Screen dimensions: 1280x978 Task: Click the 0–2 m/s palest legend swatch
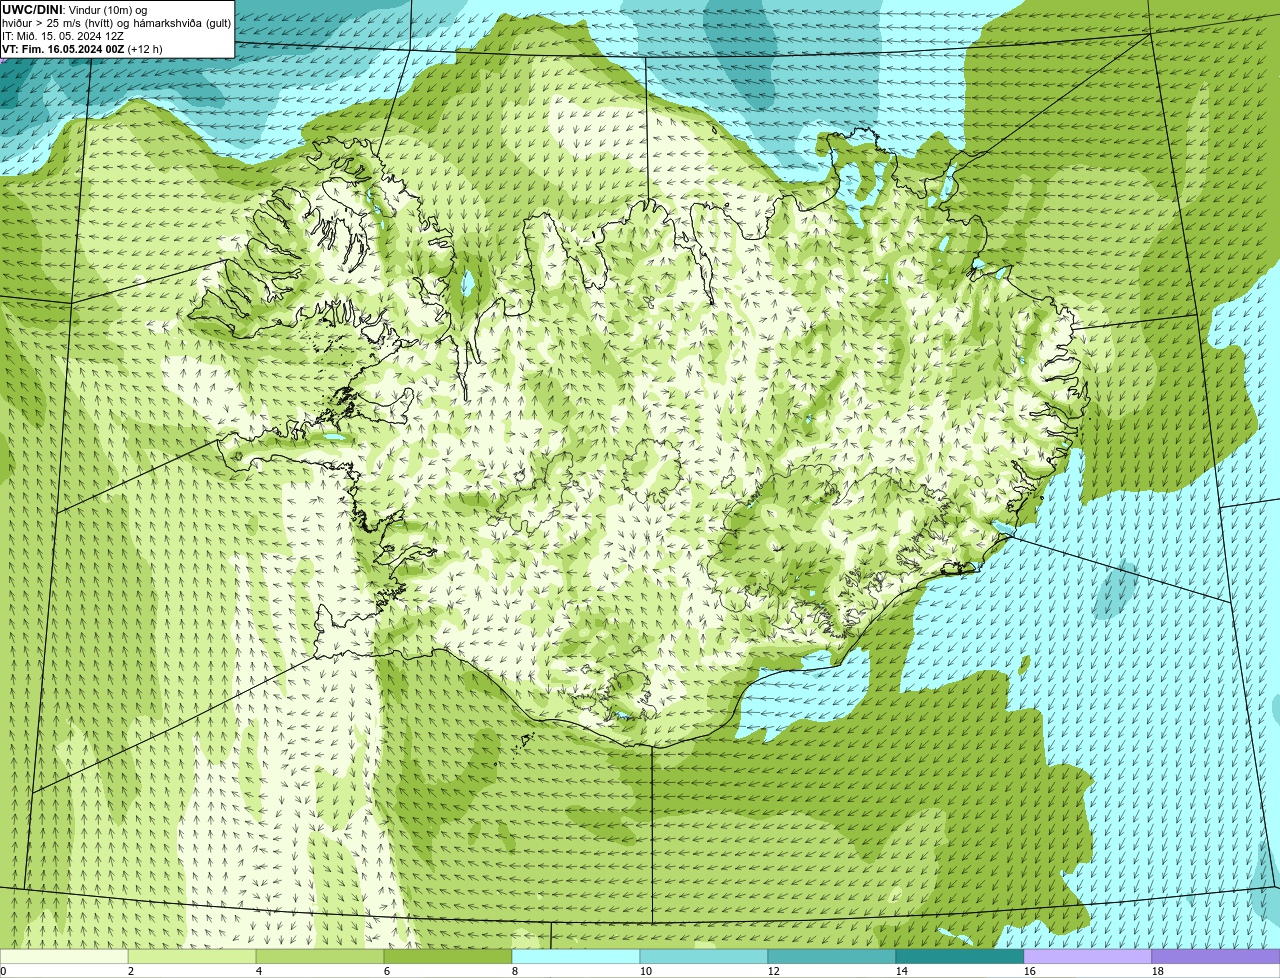coord(64,956)
